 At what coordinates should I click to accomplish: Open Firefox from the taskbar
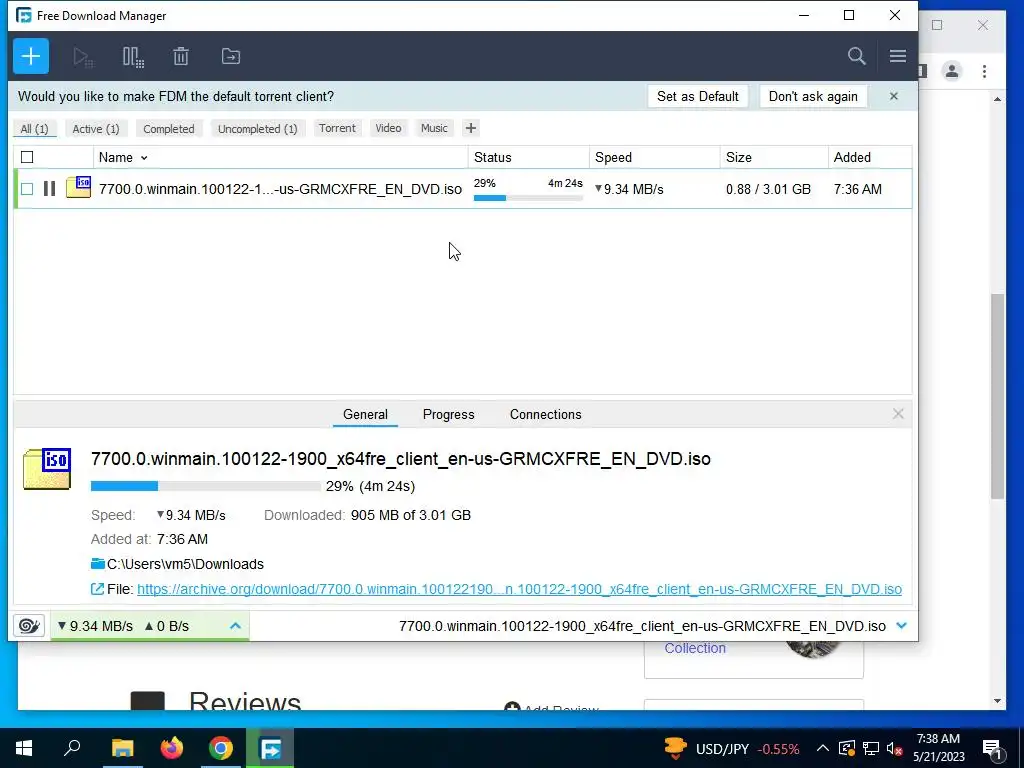172,748
